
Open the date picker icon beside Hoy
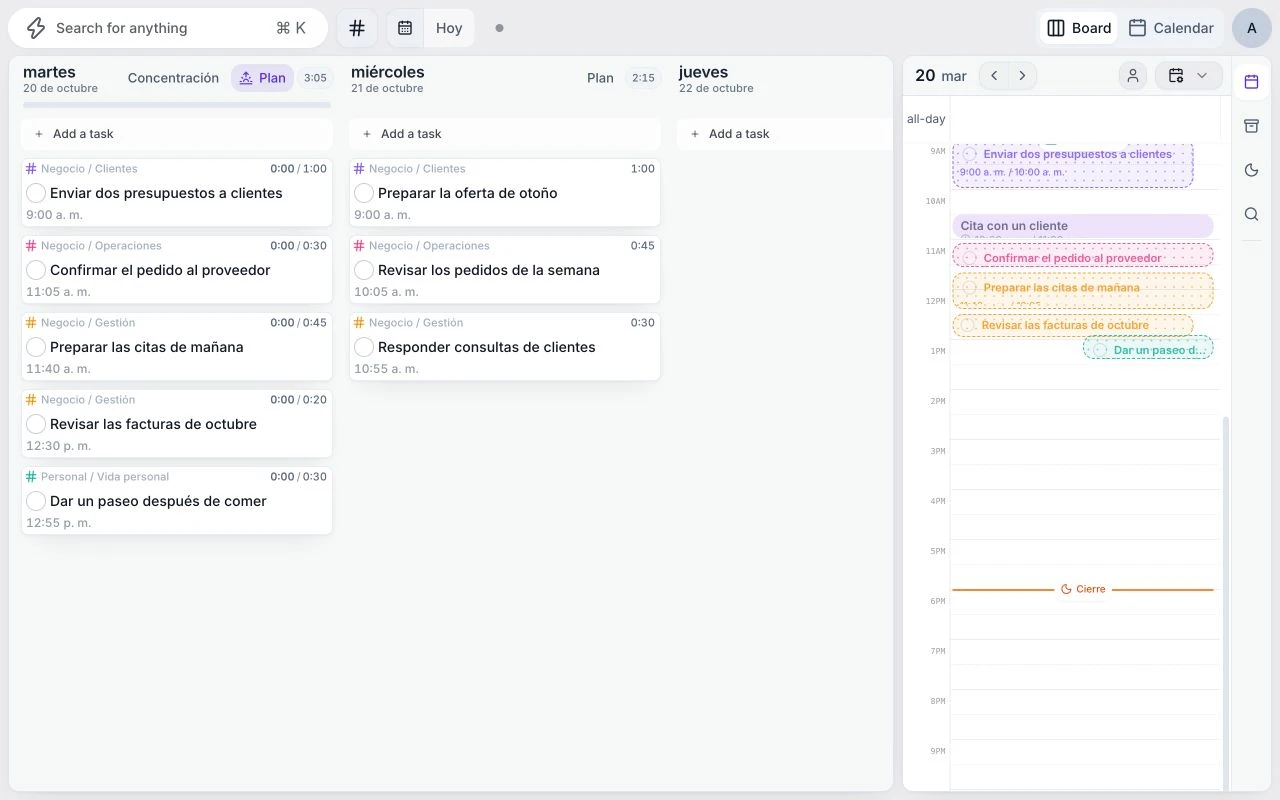tap(405, 28)
